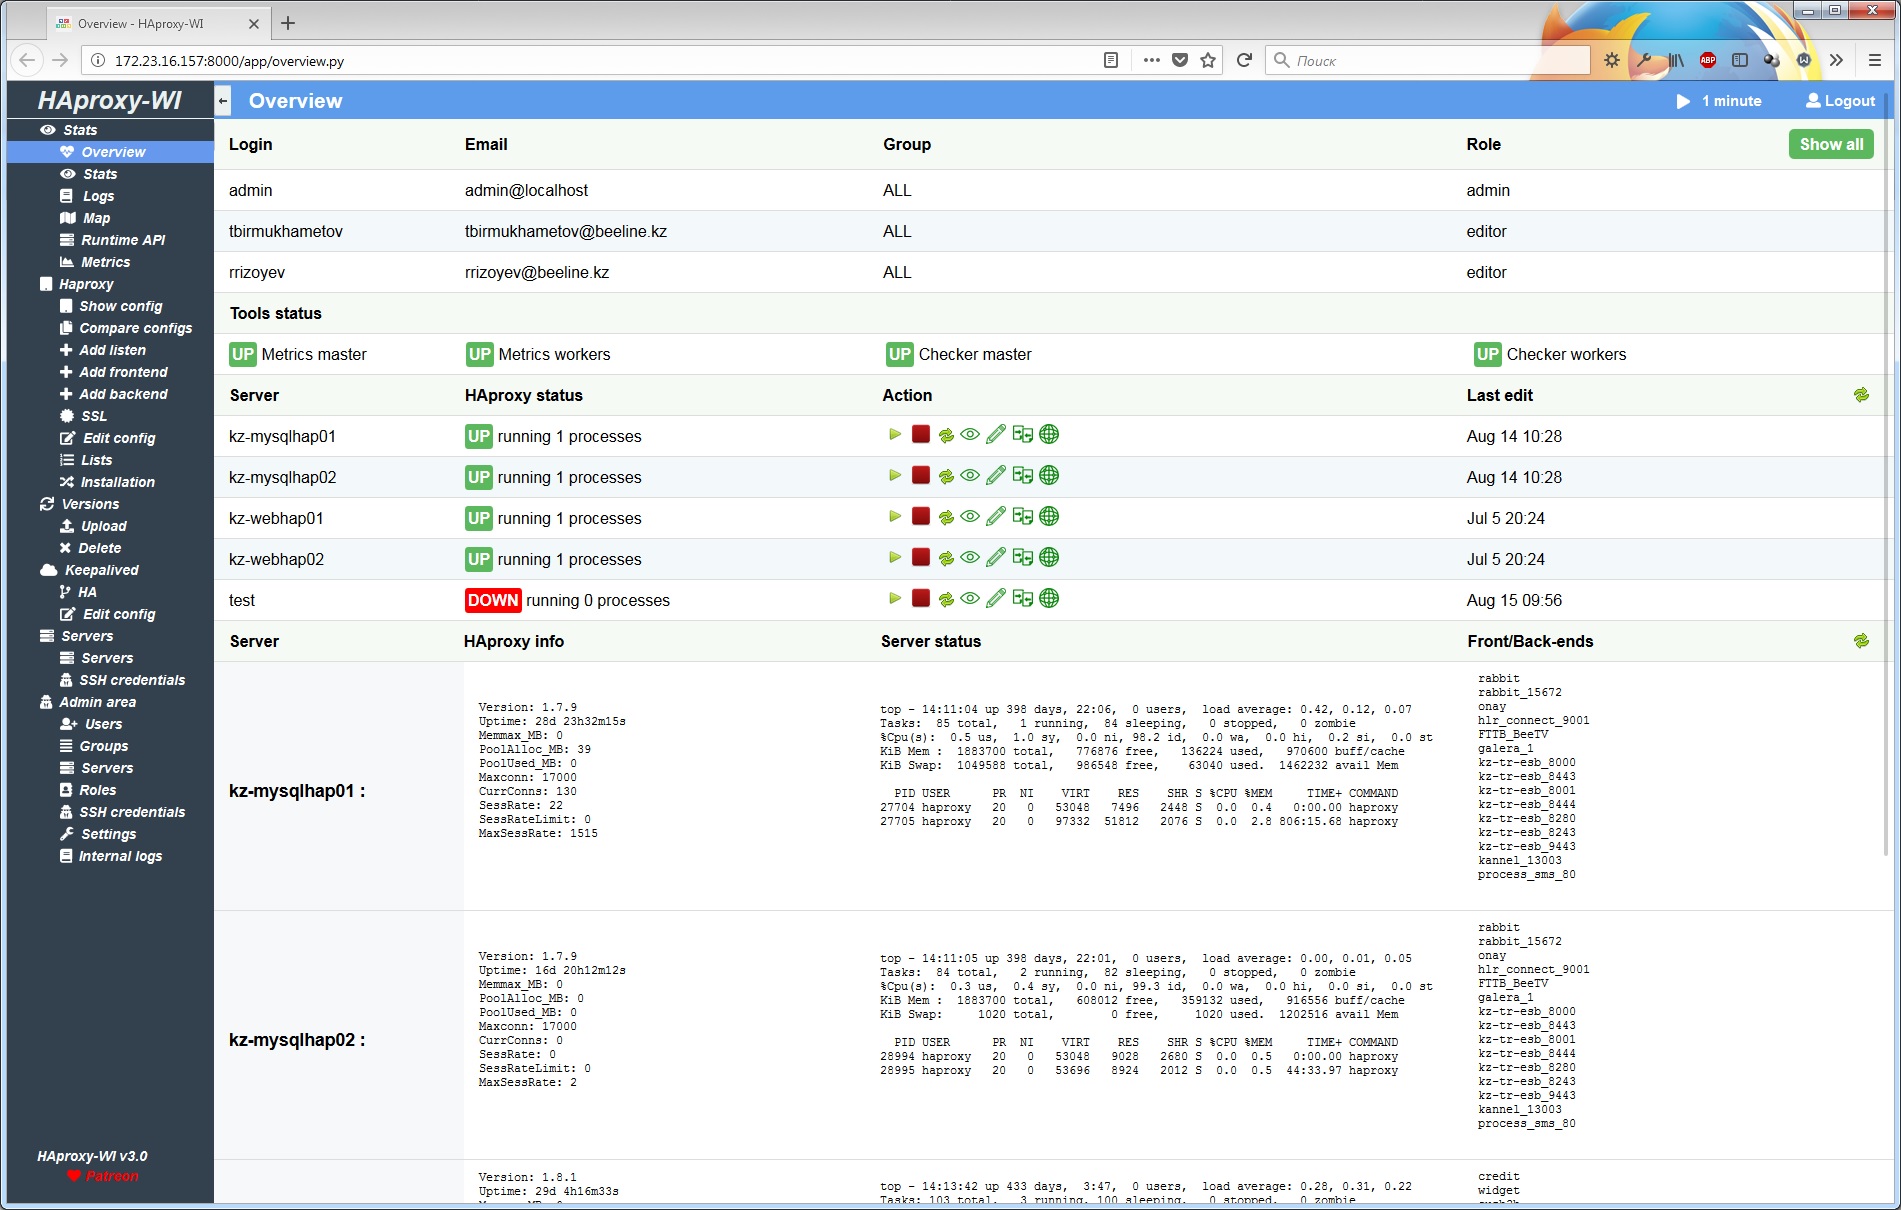Open Firefox library icon
1901x1210 pixels.
[1676, 60]
